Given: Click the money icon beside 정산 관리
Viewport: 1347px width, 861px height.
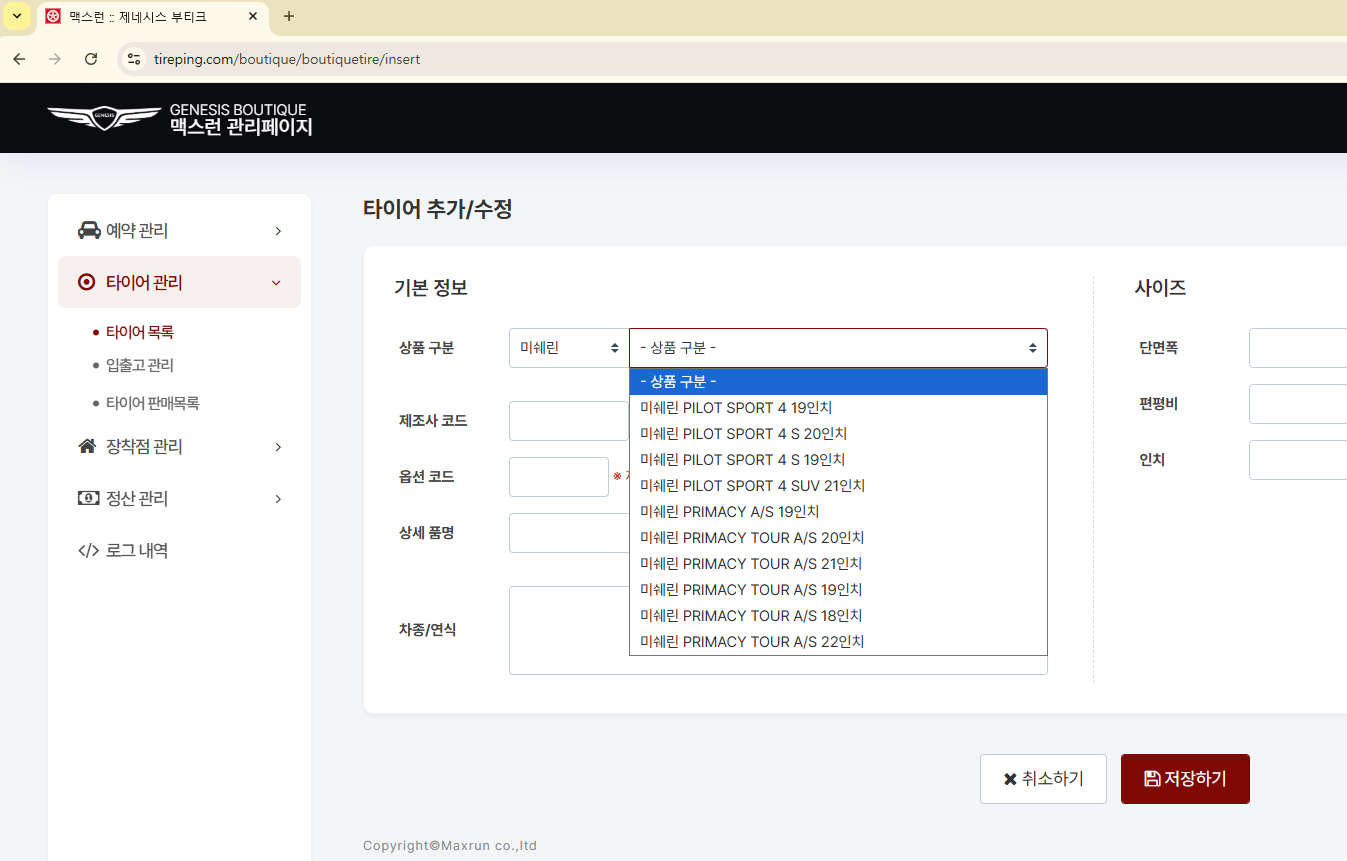Looking at the screenshot, I should click(x=89, y=498).
